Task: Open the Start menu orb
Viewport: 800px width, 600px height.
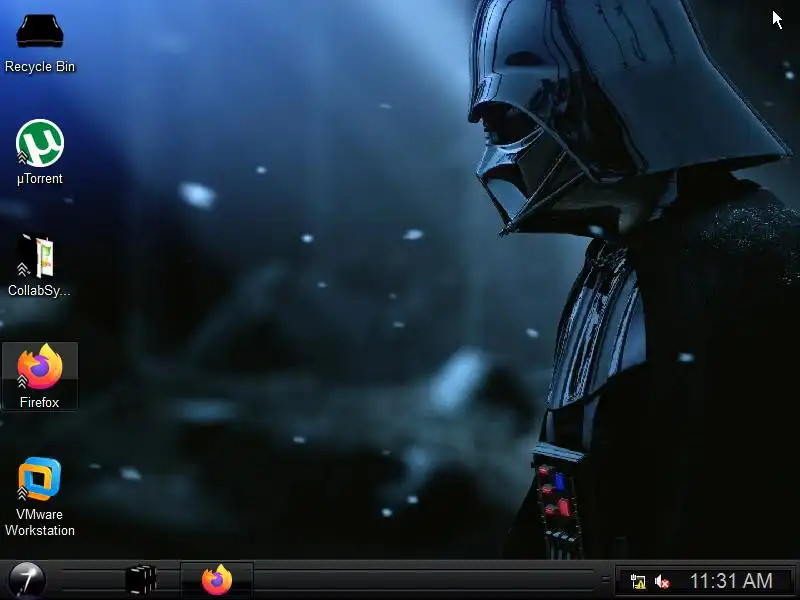Action: (x=27, y=580)
